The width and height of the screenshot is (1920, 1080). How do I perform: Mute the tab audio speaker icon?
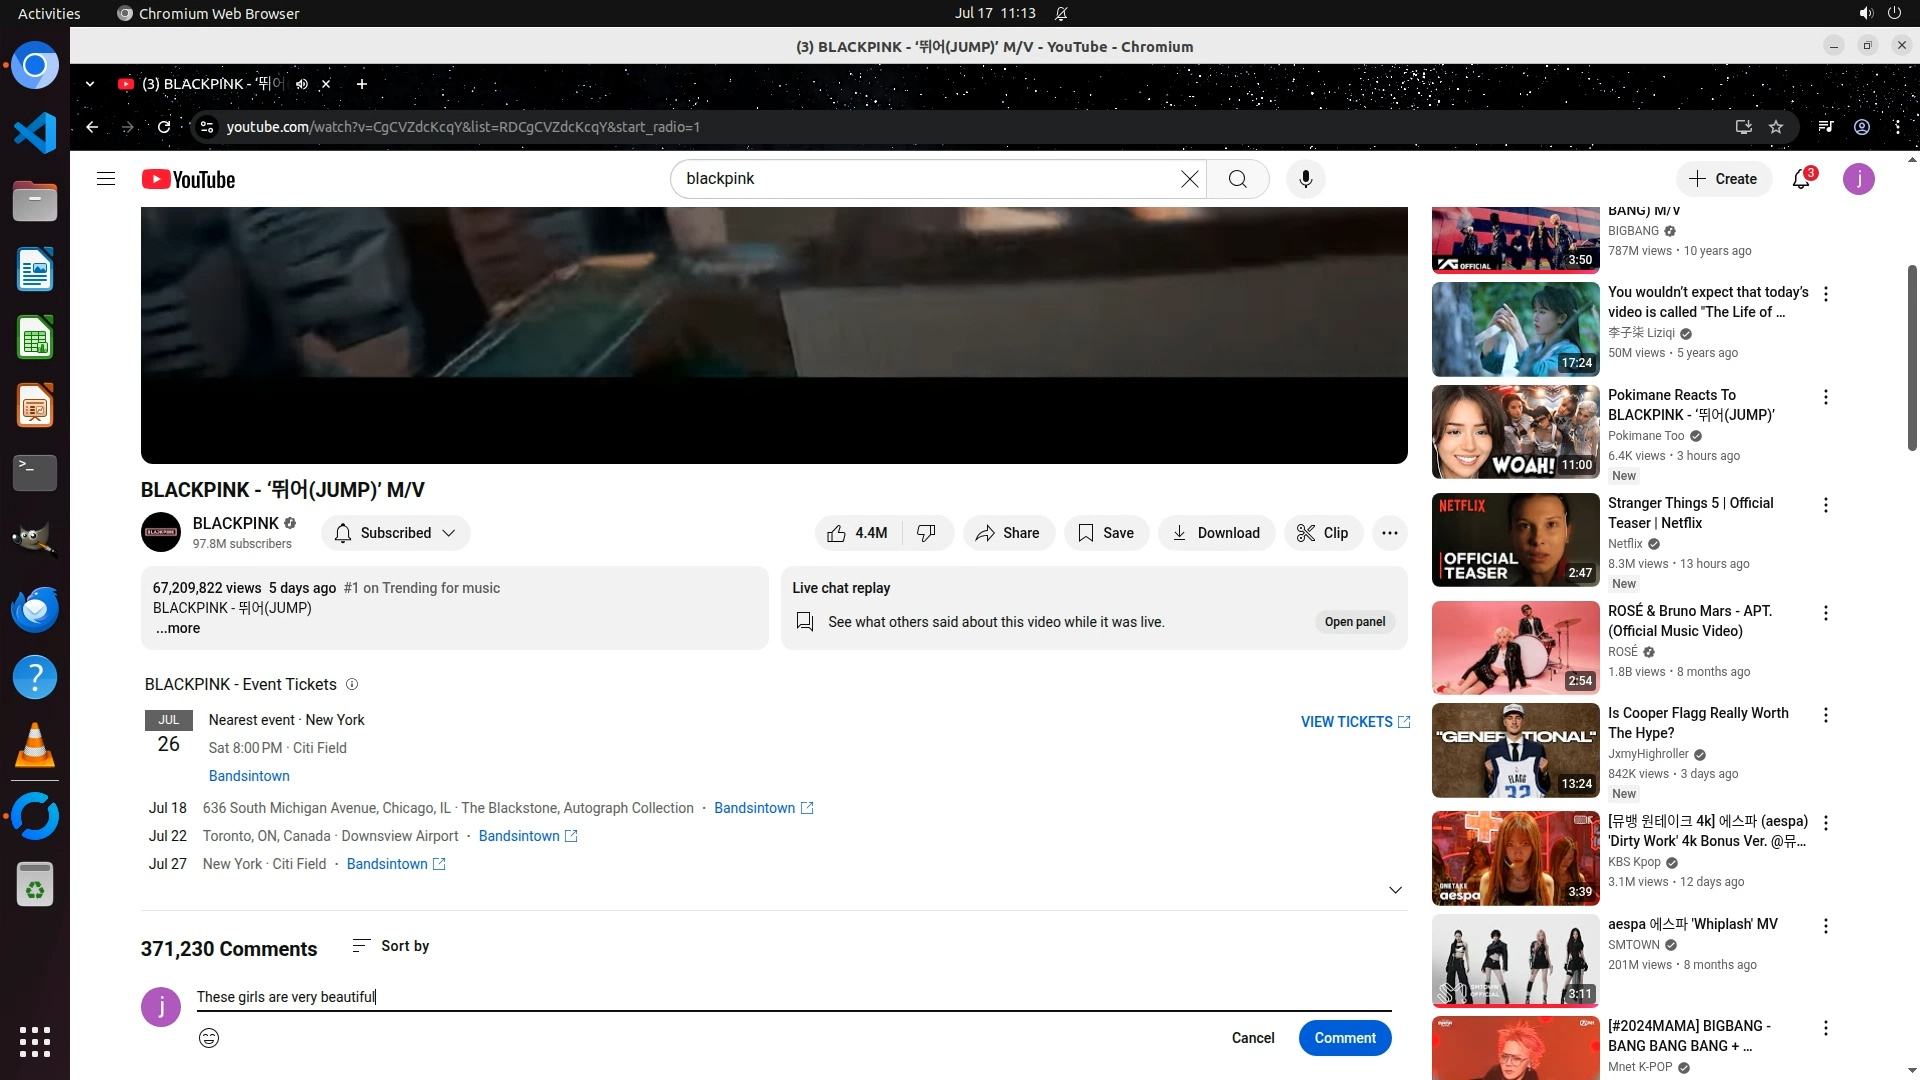(302, 84)
